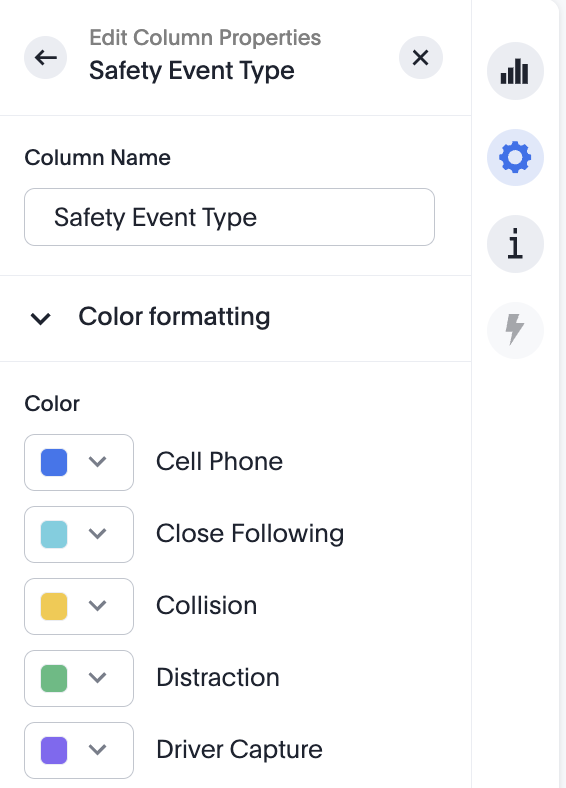This screenshot has height=788, width=566.
Task: Open the Close Following color dropdown arrow
Action: tap(97, 534)
